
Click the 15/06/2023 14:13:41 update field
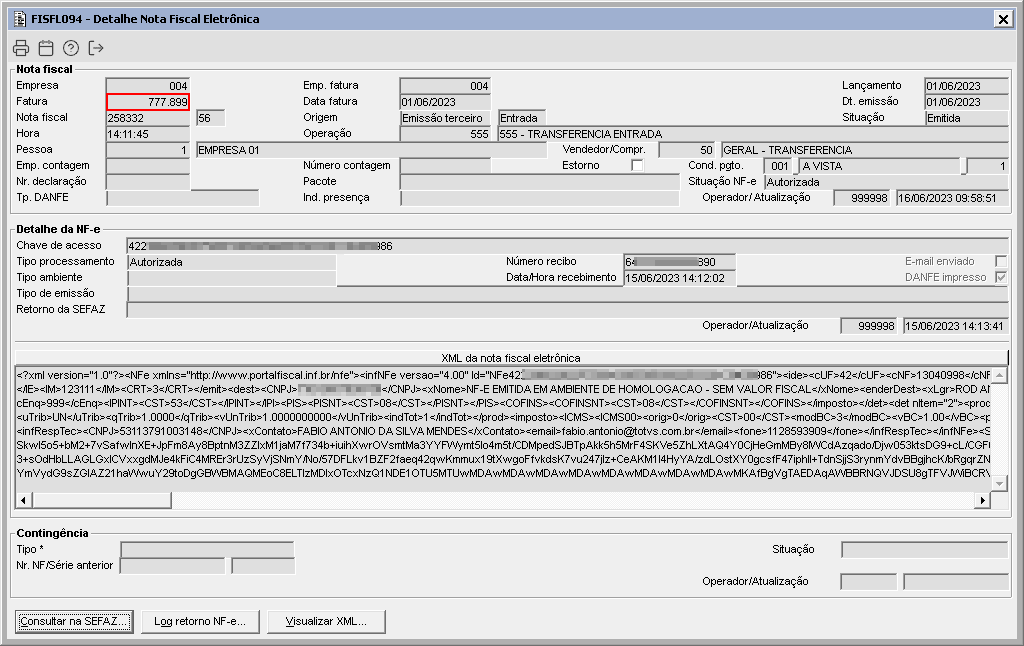coord(956,326)
